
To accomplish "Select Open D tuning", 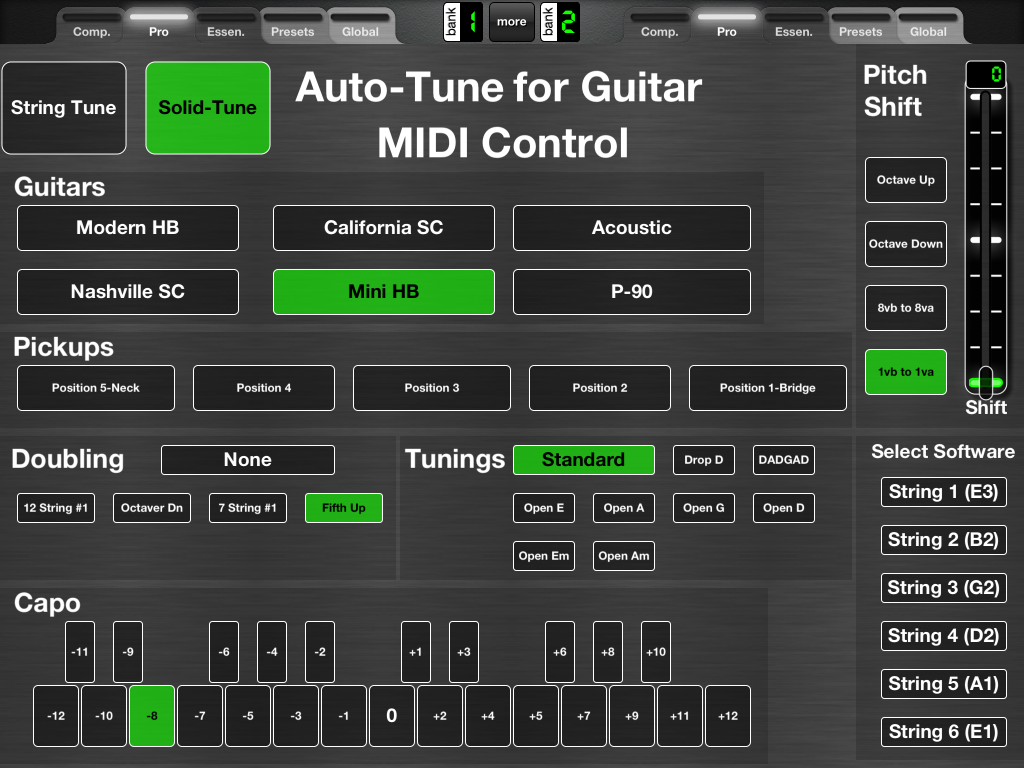I will 784,508.
